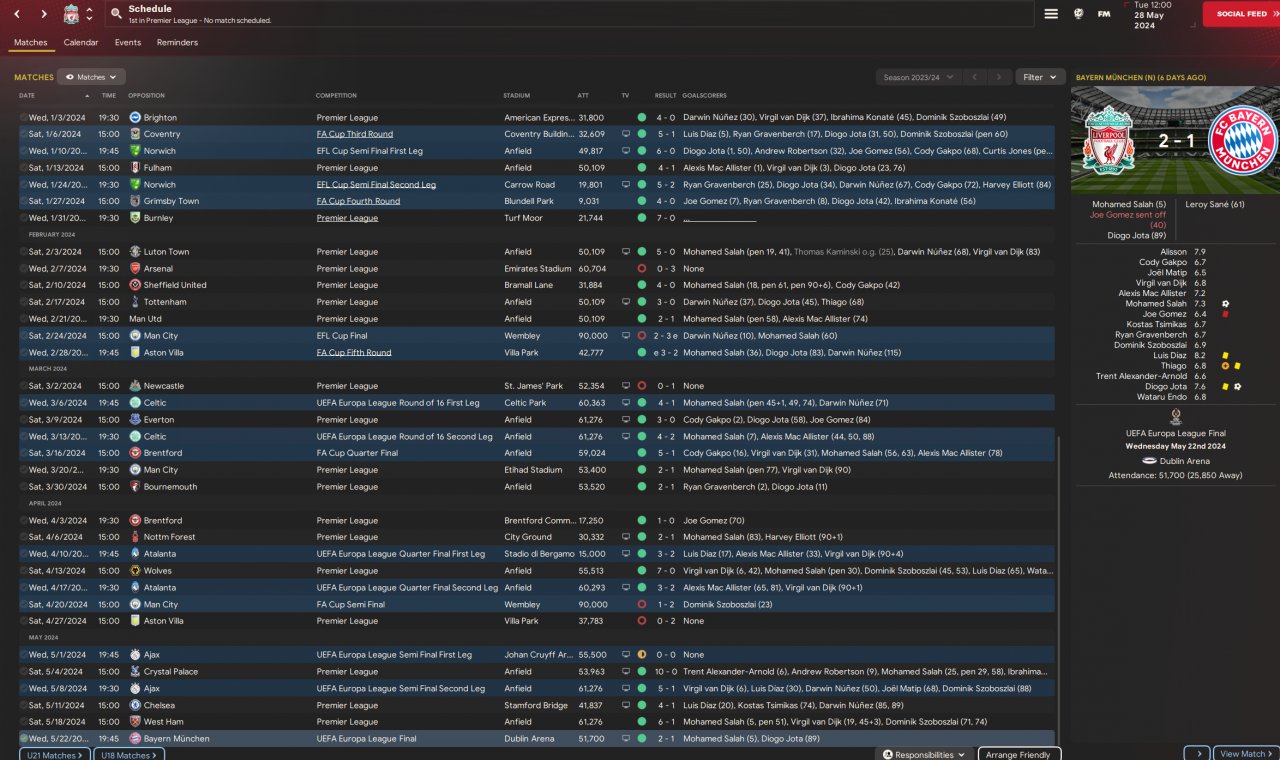Click the Tottenham club badge
The height and width of the screenshot is (760, 1280).
click(x=135, y=302)
